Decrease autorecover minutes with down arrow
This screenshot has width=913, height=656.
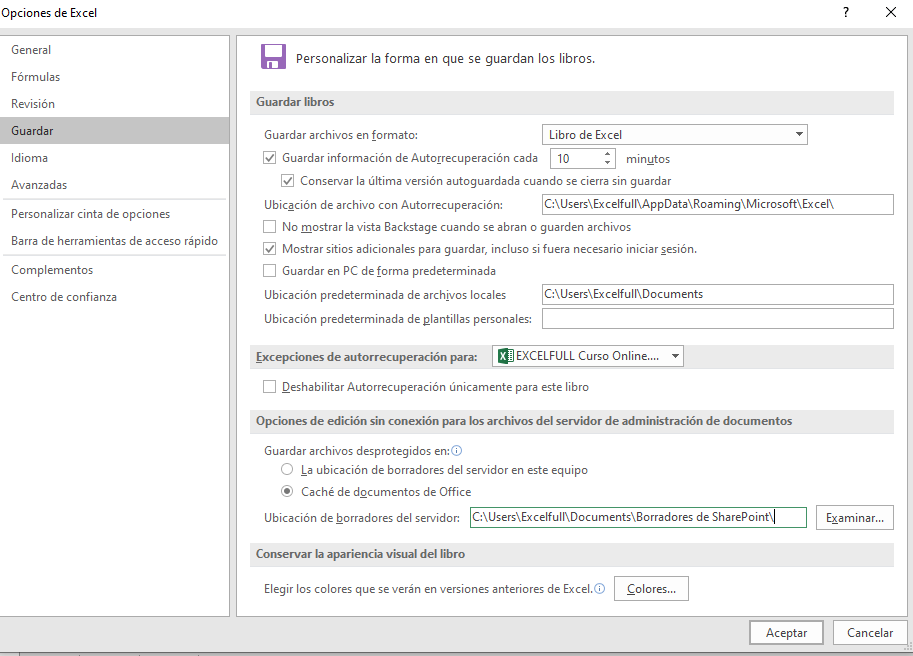(x=607, y=163)
